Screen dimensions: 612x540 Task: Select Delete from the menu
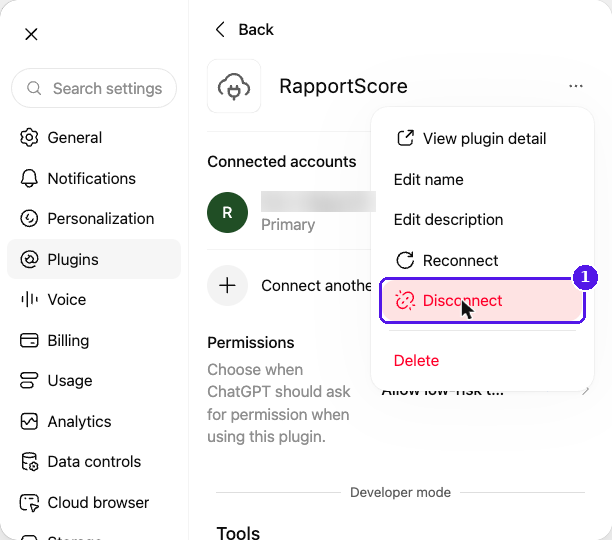click(x=482, y=361)
